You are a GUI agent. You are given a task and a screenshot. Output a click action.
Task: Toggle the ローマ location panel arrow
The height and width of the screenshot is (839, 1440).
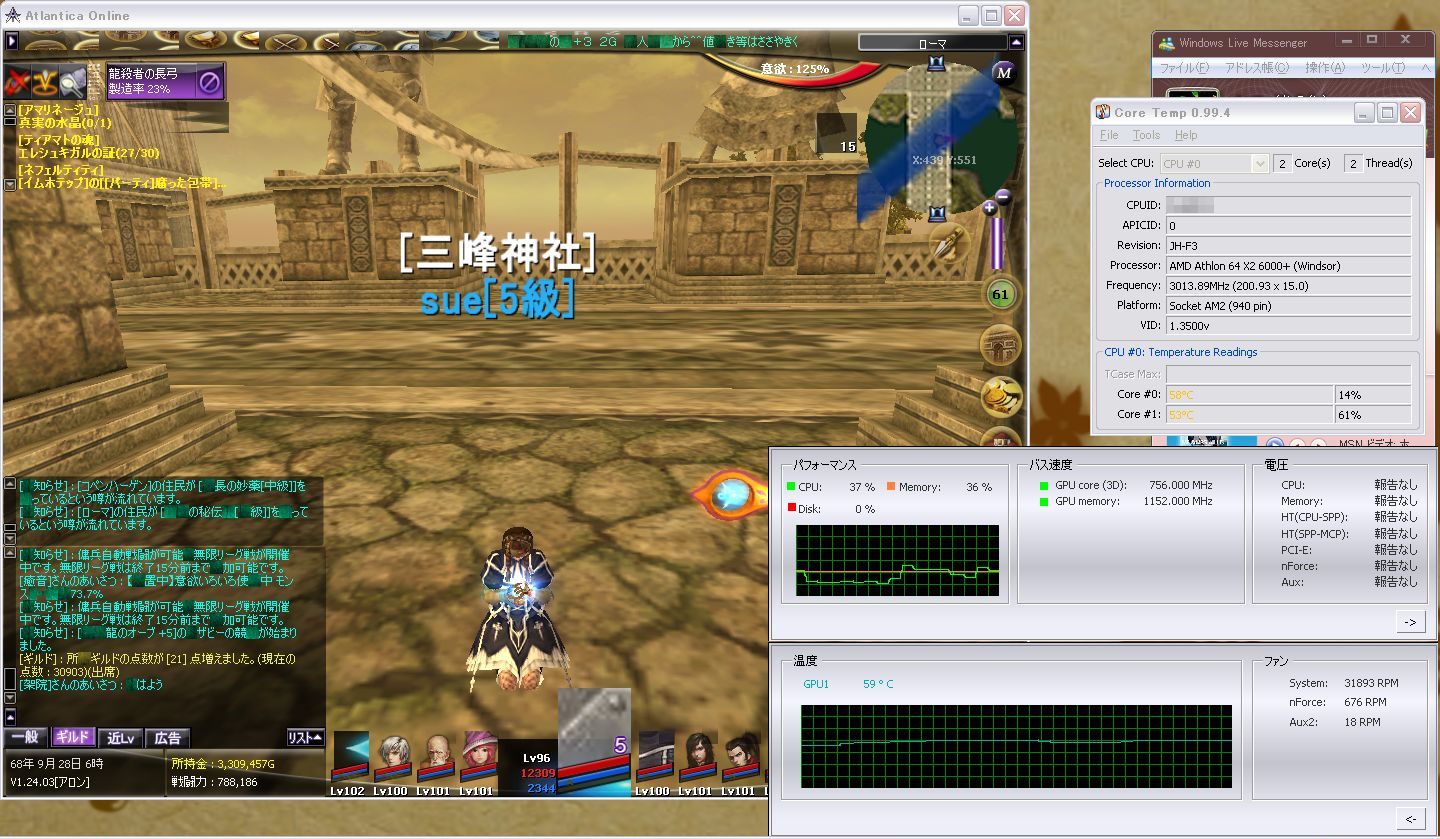[x=1017, y=43]
